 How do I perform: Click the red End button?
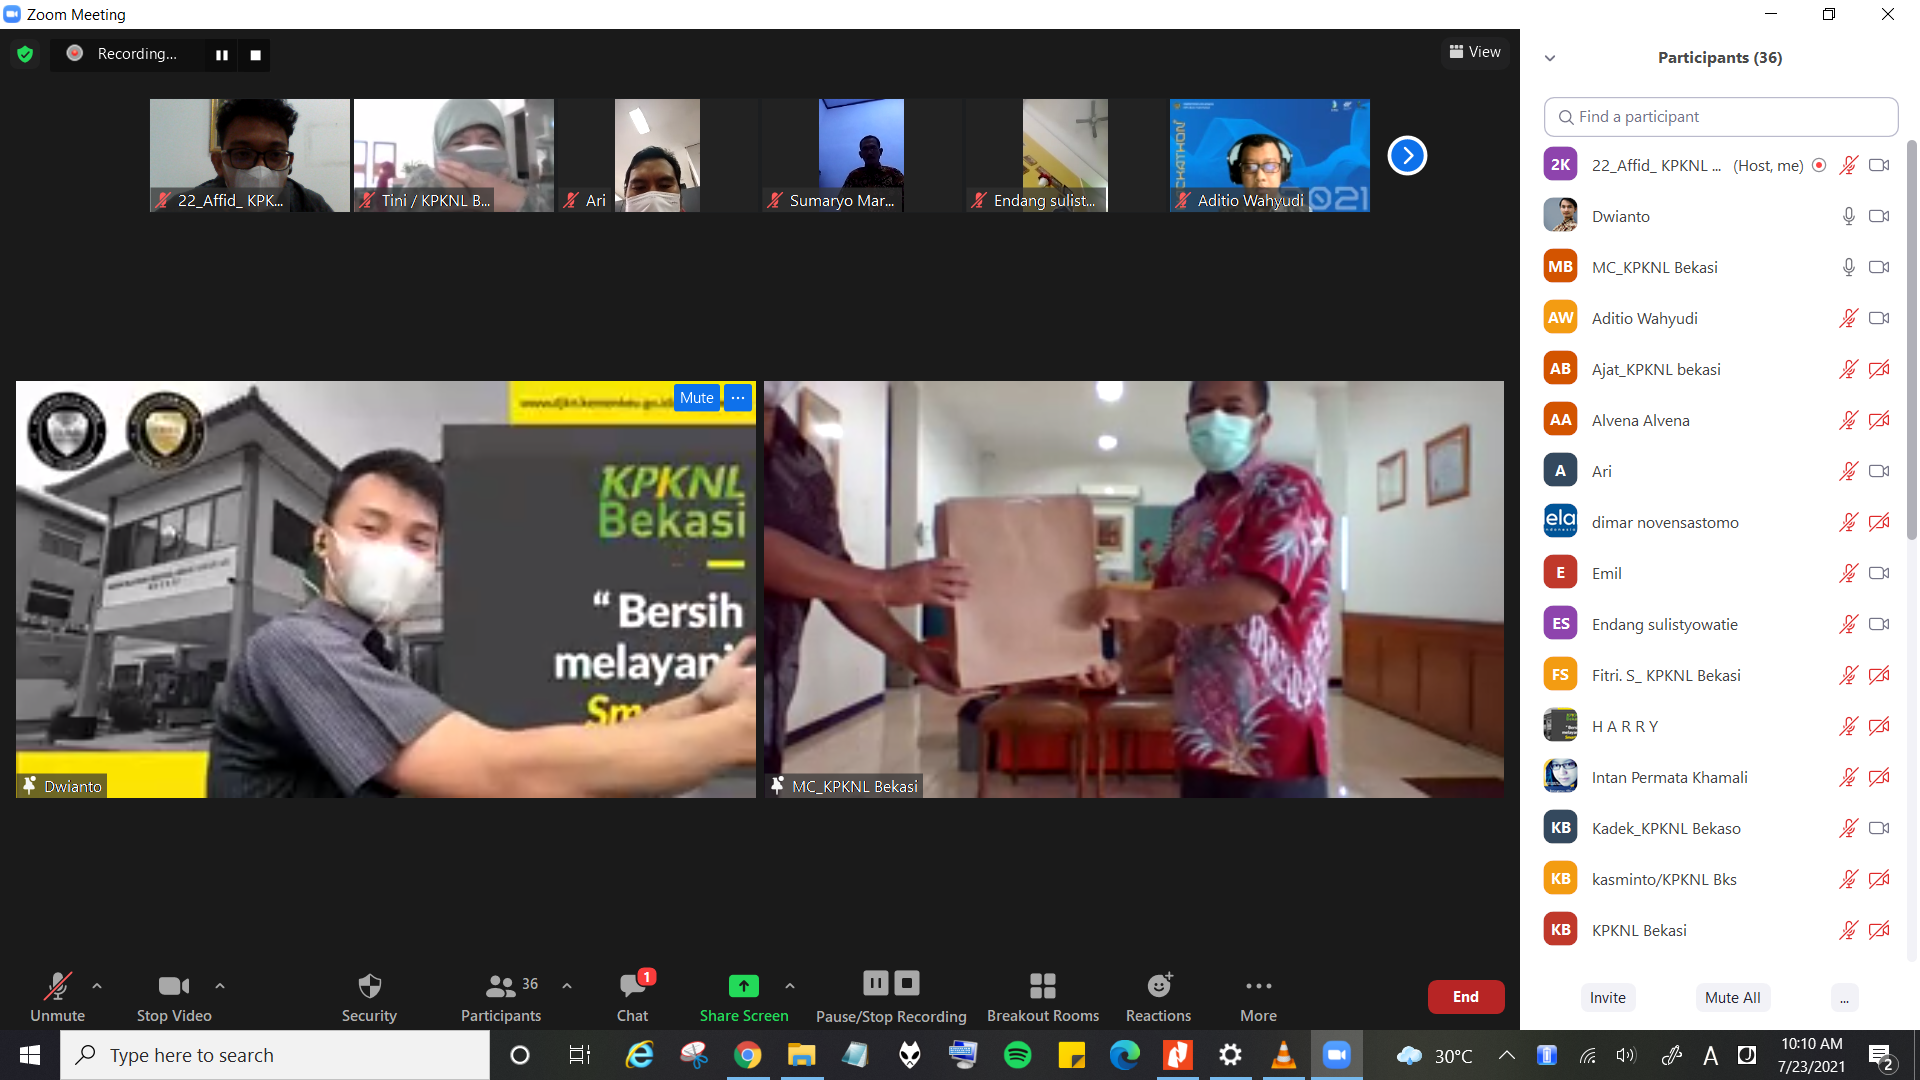1465,997
